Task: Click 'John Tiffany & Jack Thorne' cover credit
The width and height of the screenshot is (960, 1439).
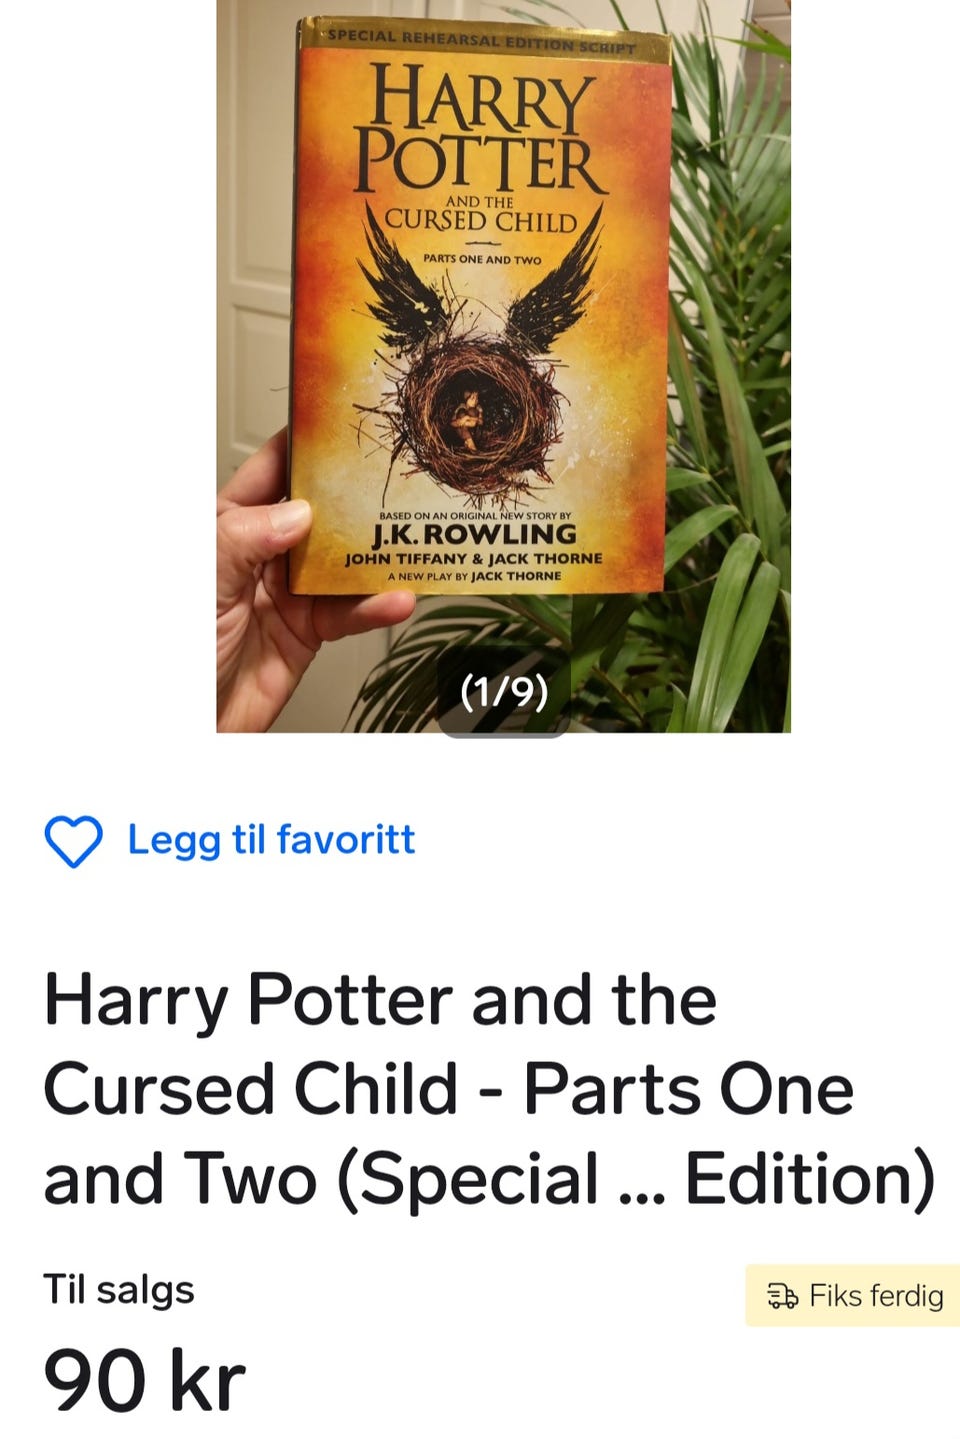Action: [x=474, y=559]
